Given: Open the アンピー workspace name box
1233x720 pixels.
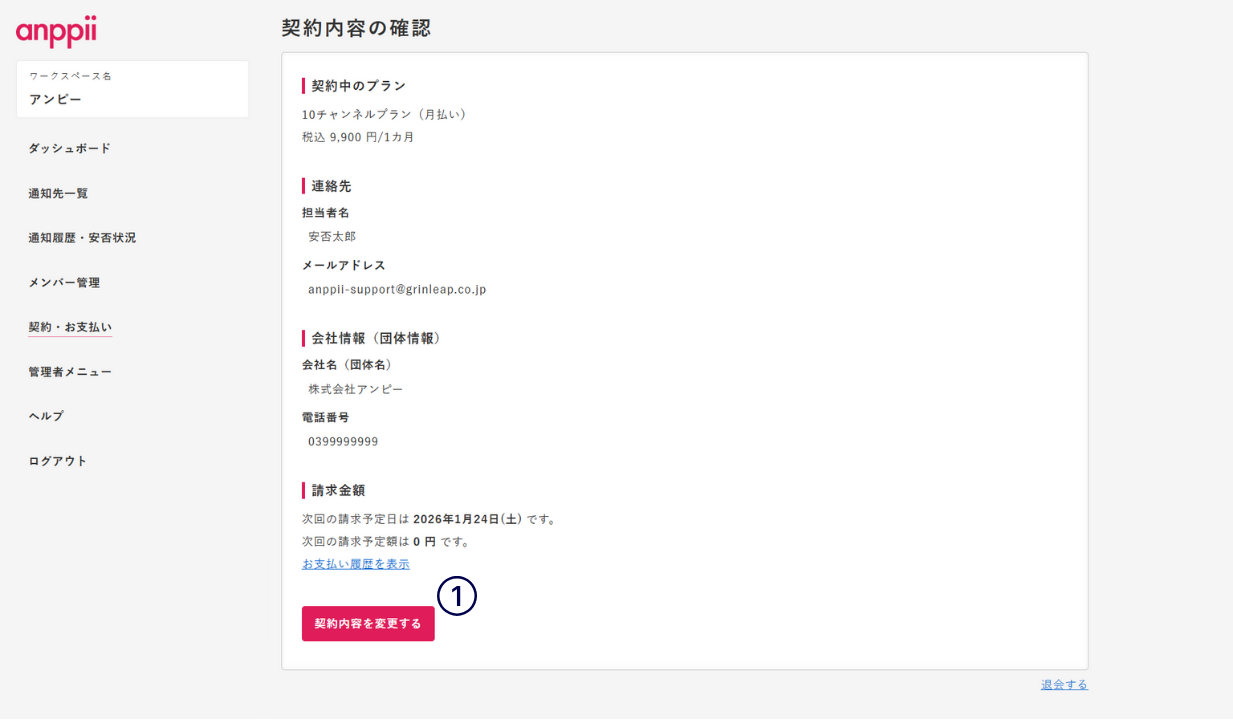Looking at the screenshot, I should coord(132,89).
